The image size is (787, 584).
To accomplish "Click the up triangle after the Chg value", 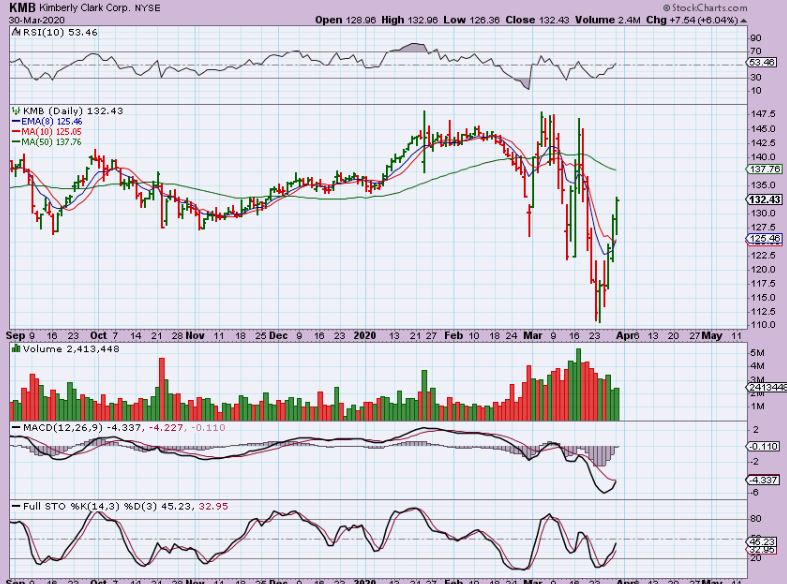I will (743, 21).
